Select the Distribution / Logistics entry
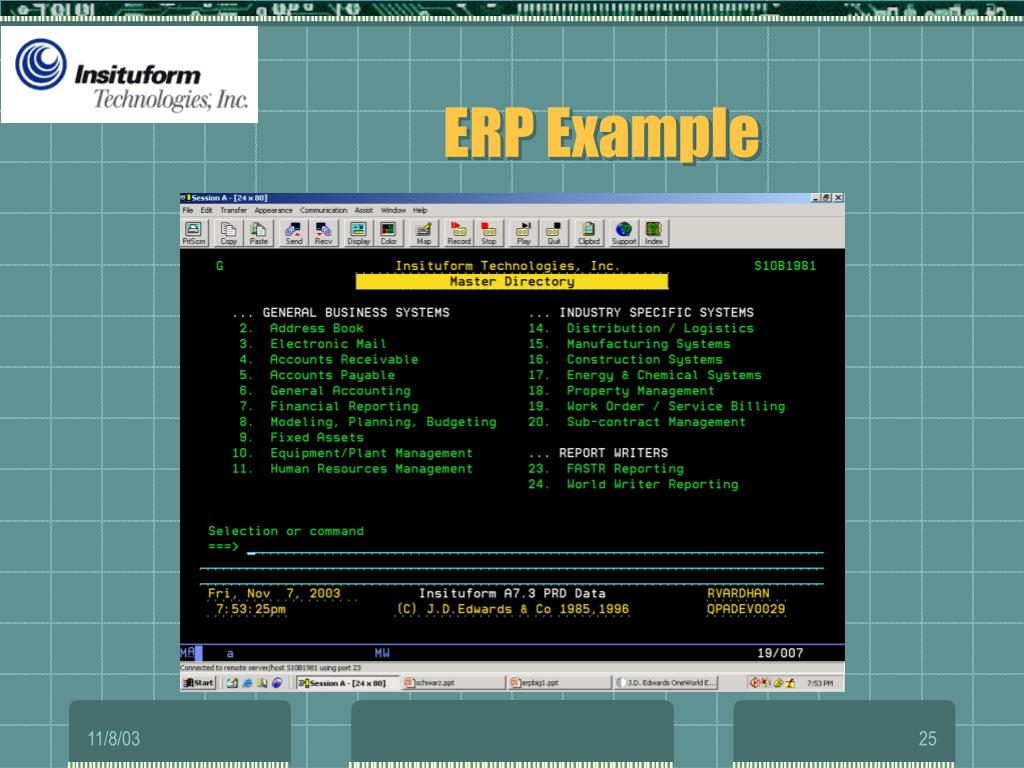The width and height of the screenshot is (1024, 768). pyautogui.click(x=660, y=328)
